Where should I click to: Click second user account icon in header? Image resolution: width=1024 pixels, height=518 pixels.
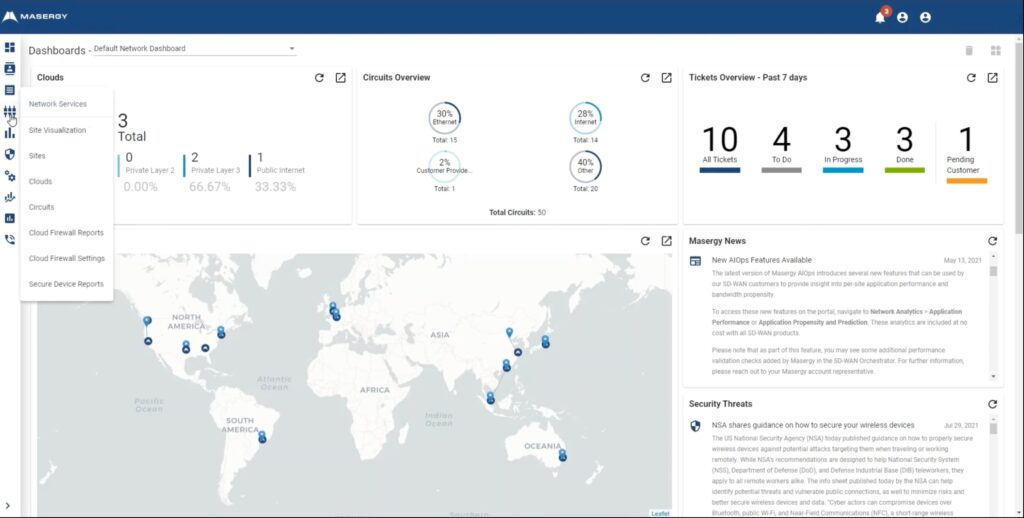click(925, 18)
